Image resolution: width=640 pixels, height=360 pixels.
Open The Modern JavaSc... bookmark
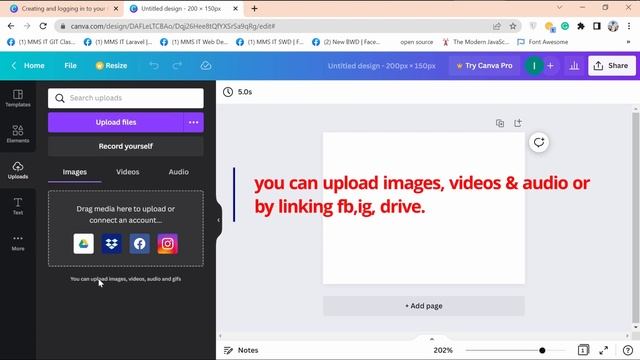pos(476,42)
